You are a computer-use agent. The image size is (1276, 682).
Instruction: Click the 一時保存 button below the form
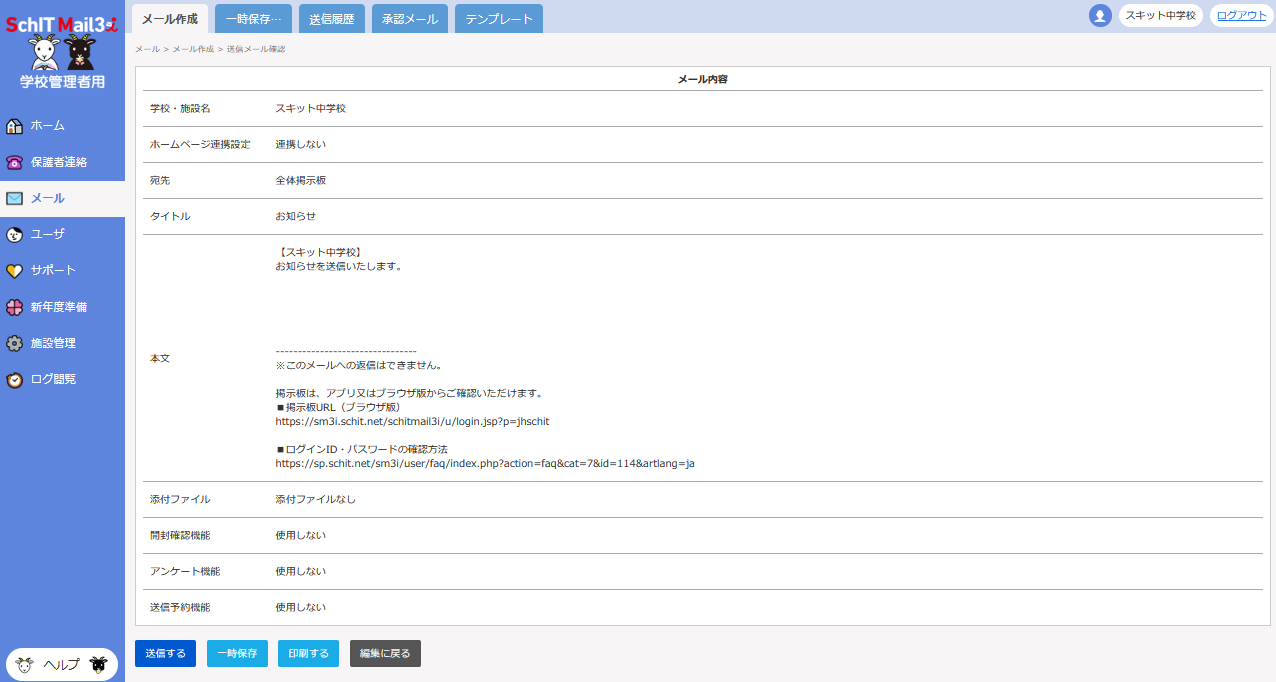tap(237, 654)
